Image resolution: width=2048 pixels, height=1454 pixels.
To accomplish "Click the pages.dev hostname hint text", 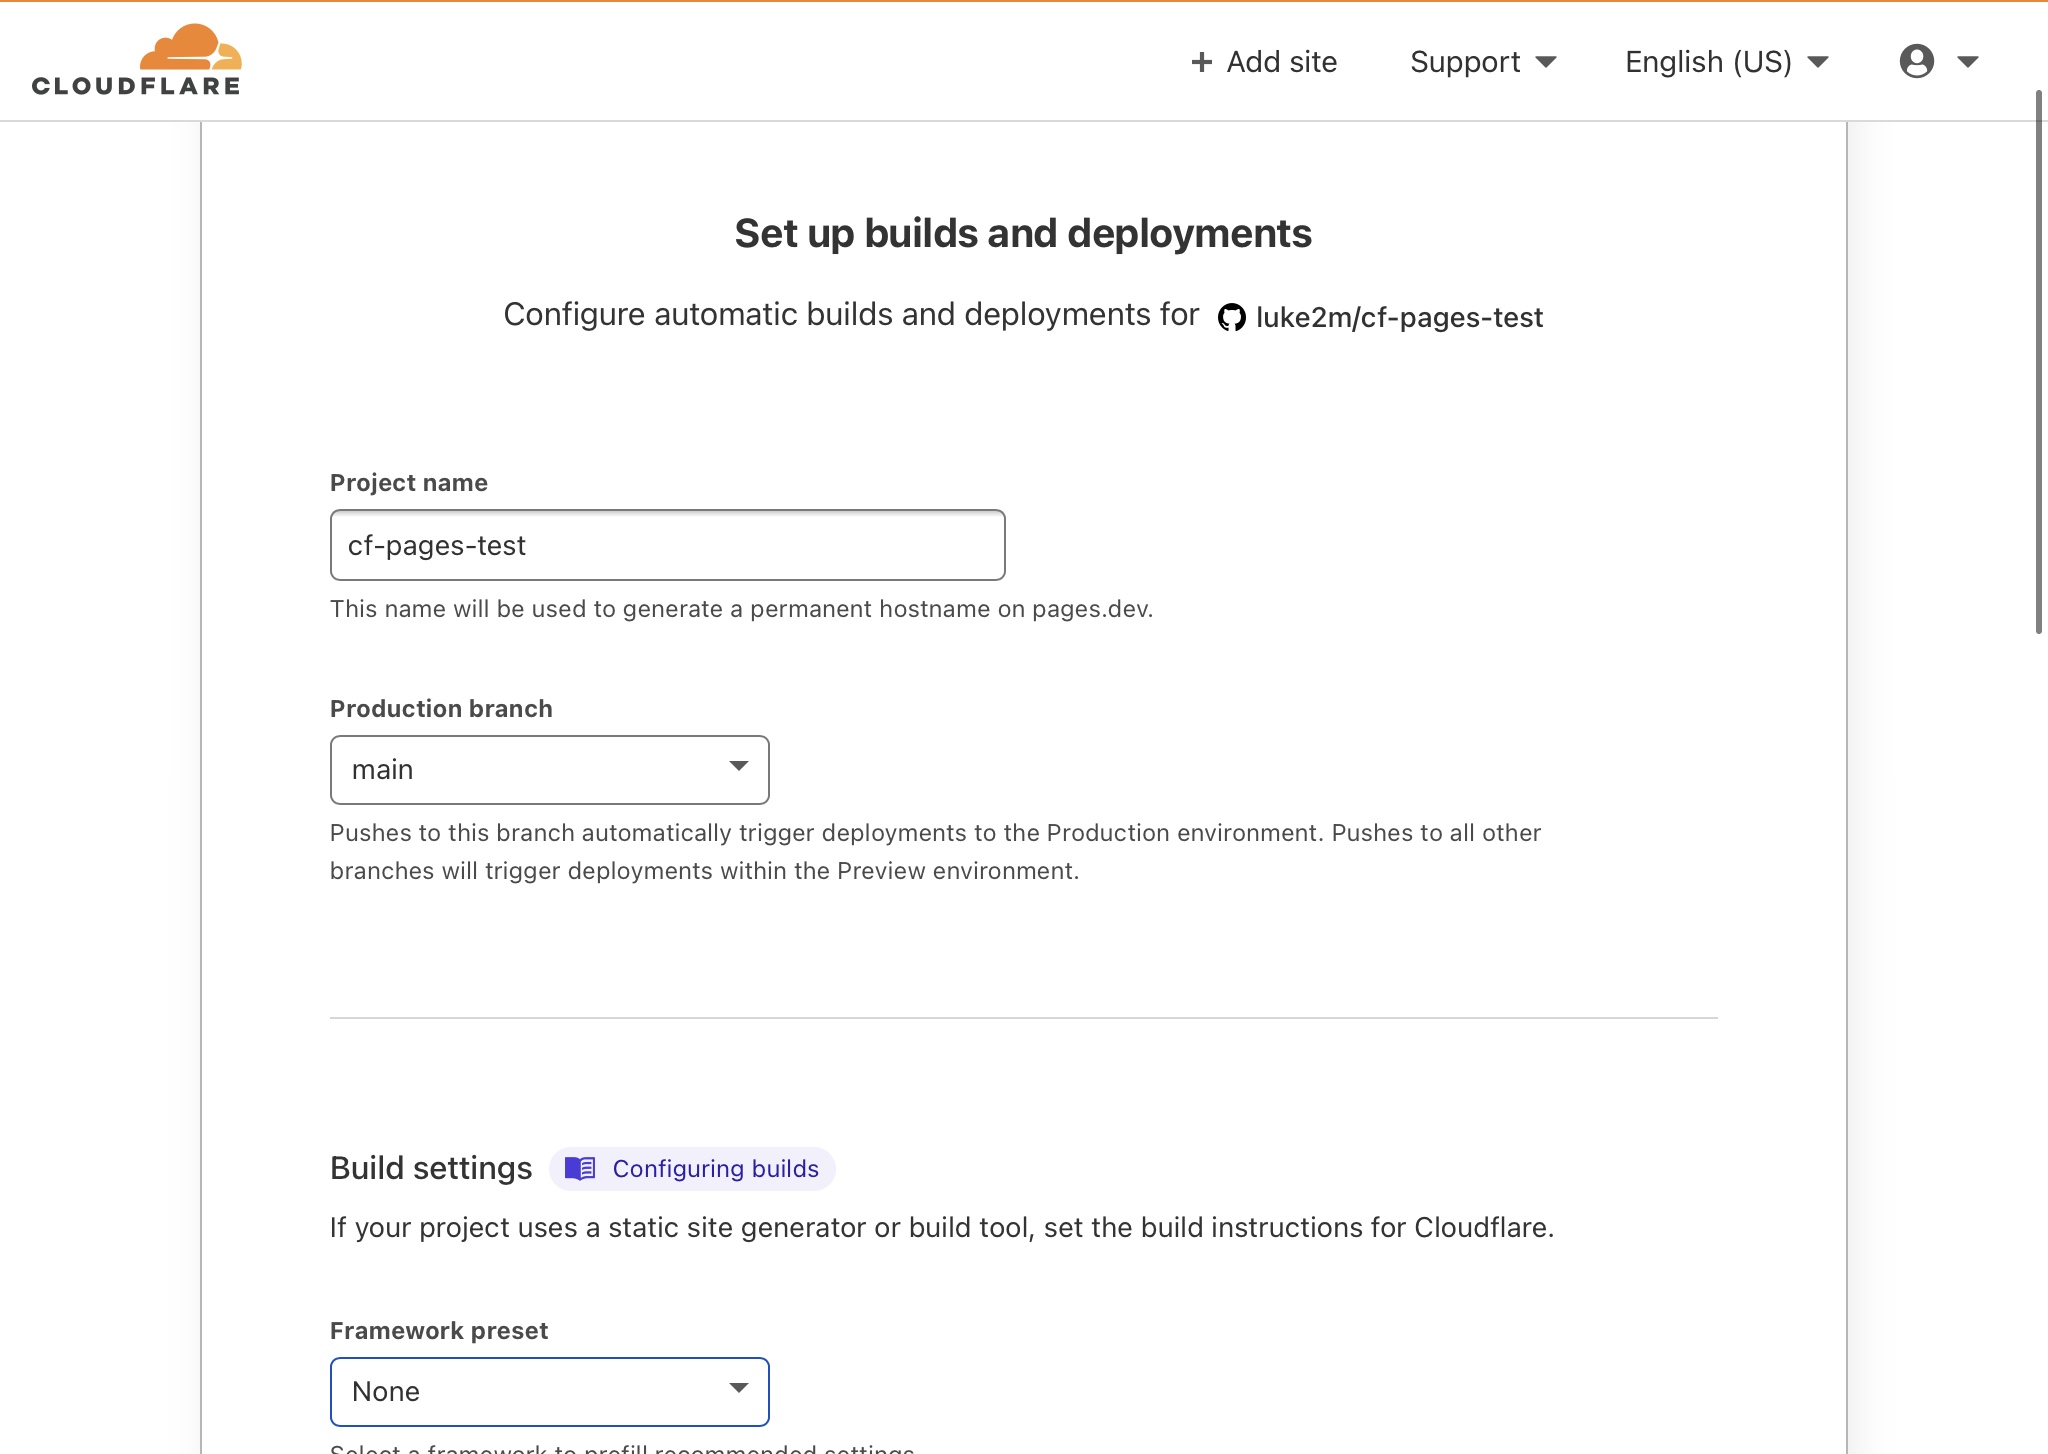I will pos(742,609).
